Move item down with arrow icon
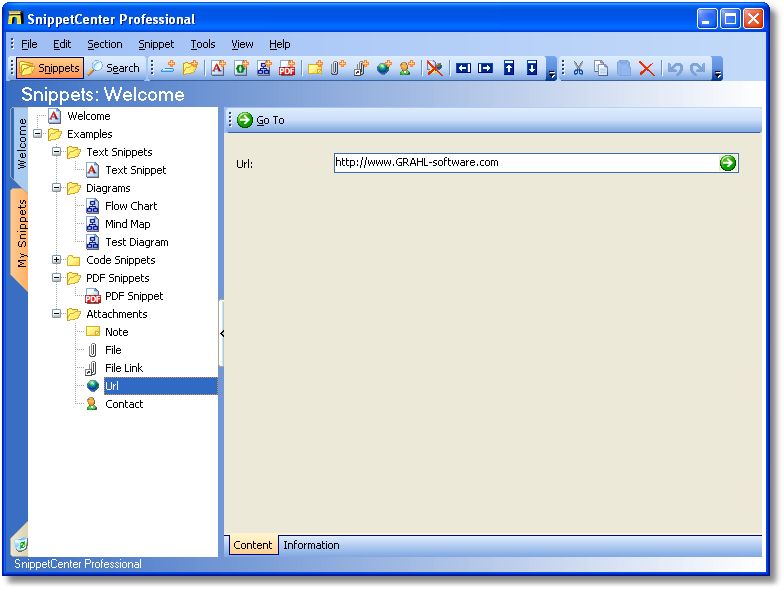 (532, 68)
